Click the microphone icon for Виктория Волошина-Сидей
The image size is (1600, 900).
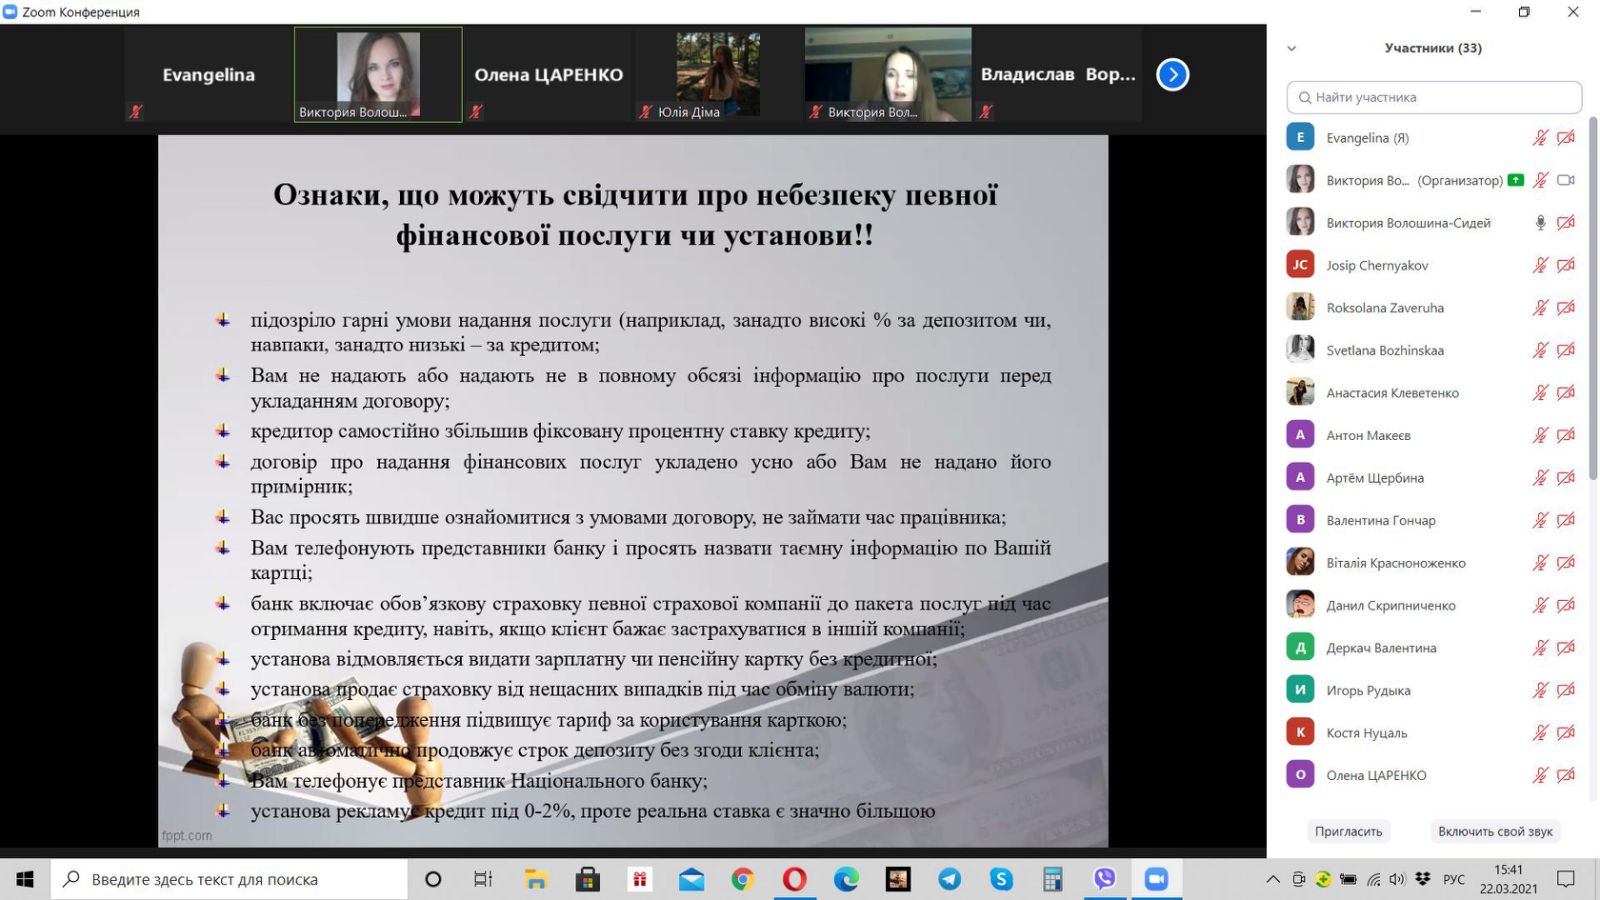pos(1540,223)
